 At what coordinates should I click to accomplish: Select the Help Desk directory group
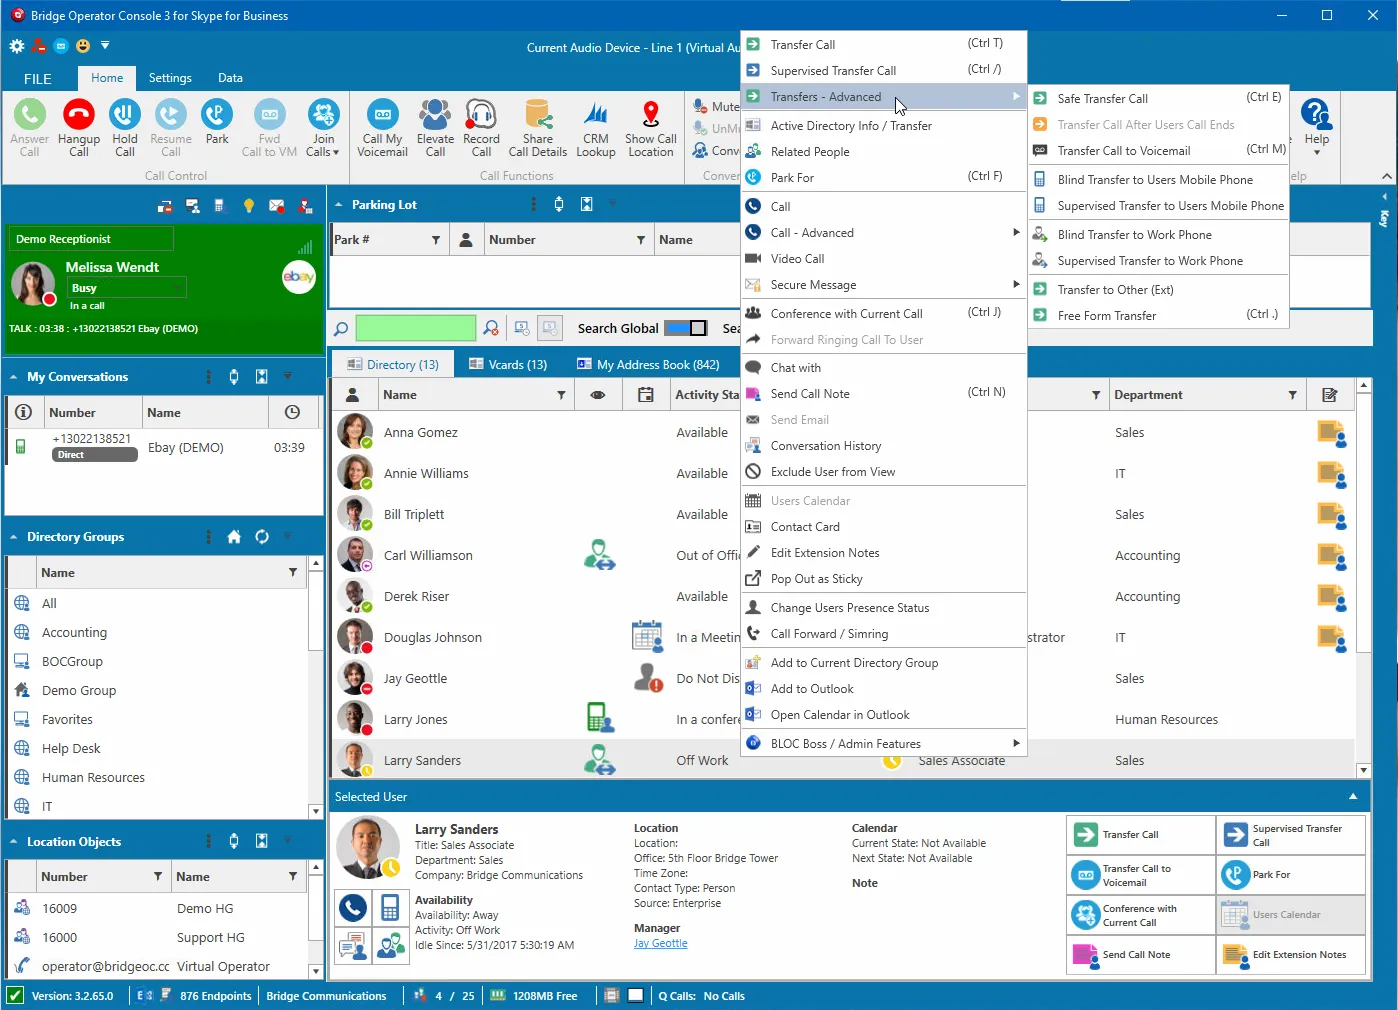pos(71,749)
